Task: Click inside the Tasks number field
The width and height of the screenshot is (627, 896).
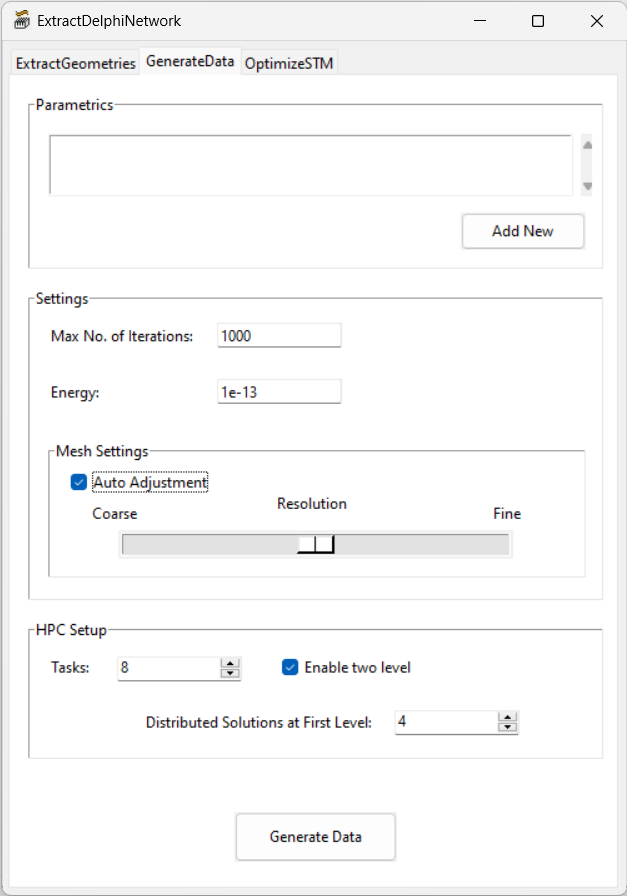Action: (x=168, y=667)
